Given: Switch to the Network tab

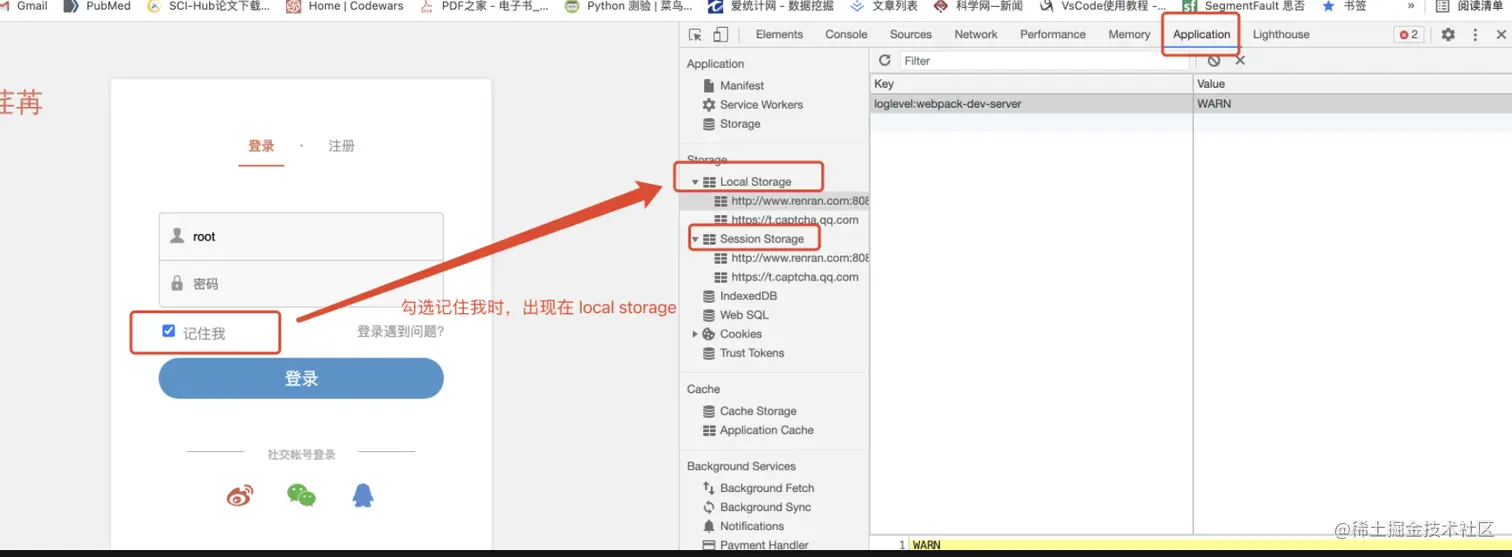Looking at the screenshot, I should 976,34.
